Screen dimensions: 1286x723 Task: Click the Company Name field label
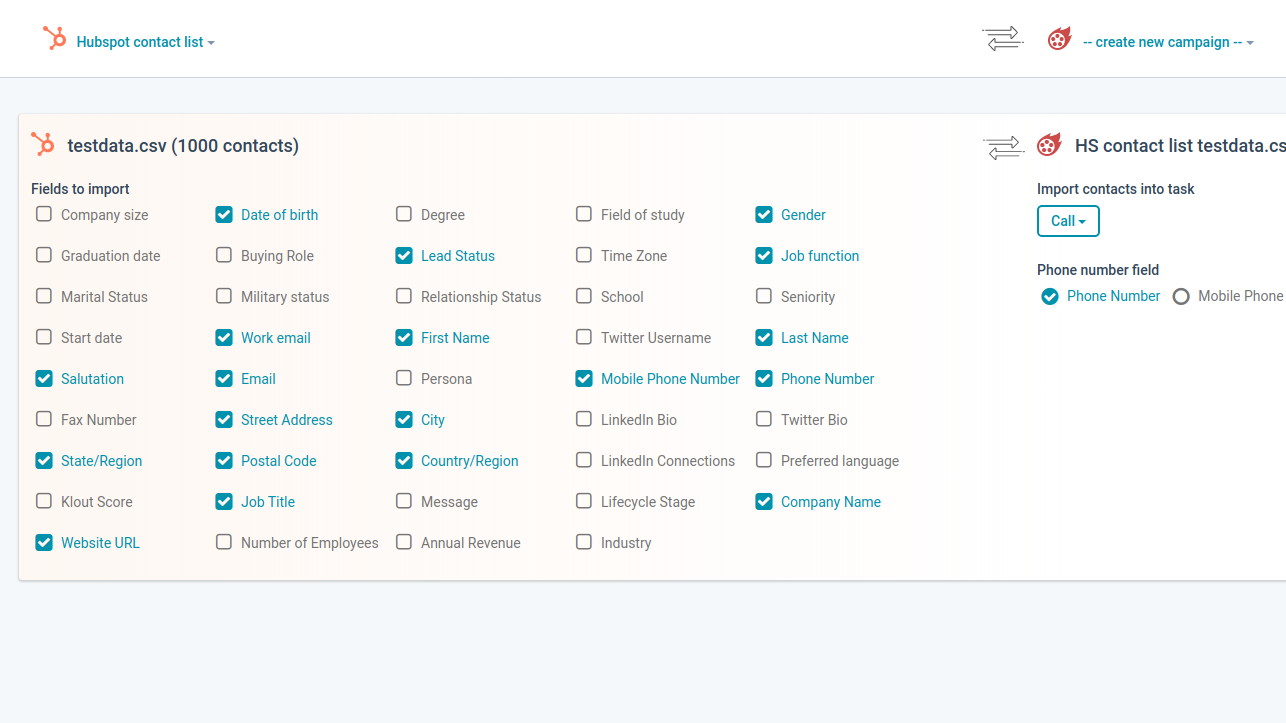(x=830, y=502)
